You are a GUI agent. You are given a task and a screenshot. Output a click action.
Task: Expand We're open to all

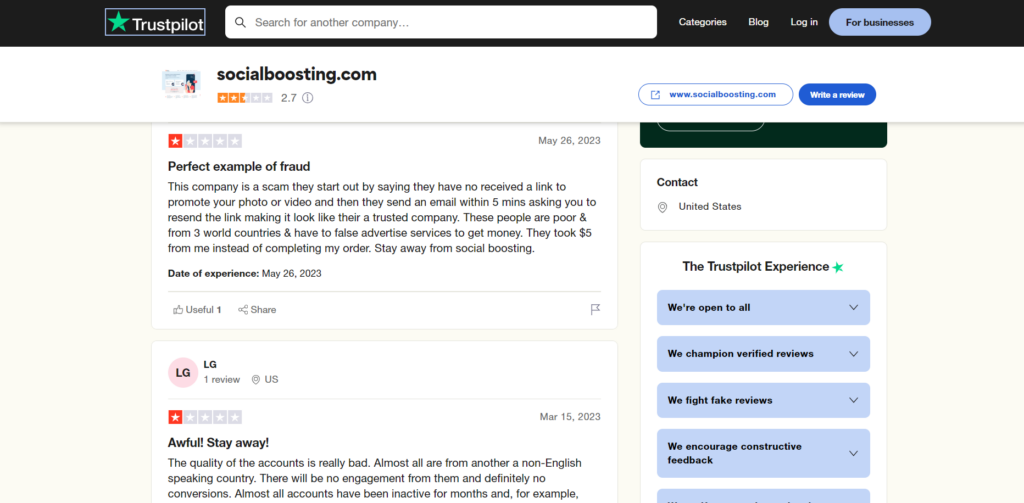tap(763, 308)
